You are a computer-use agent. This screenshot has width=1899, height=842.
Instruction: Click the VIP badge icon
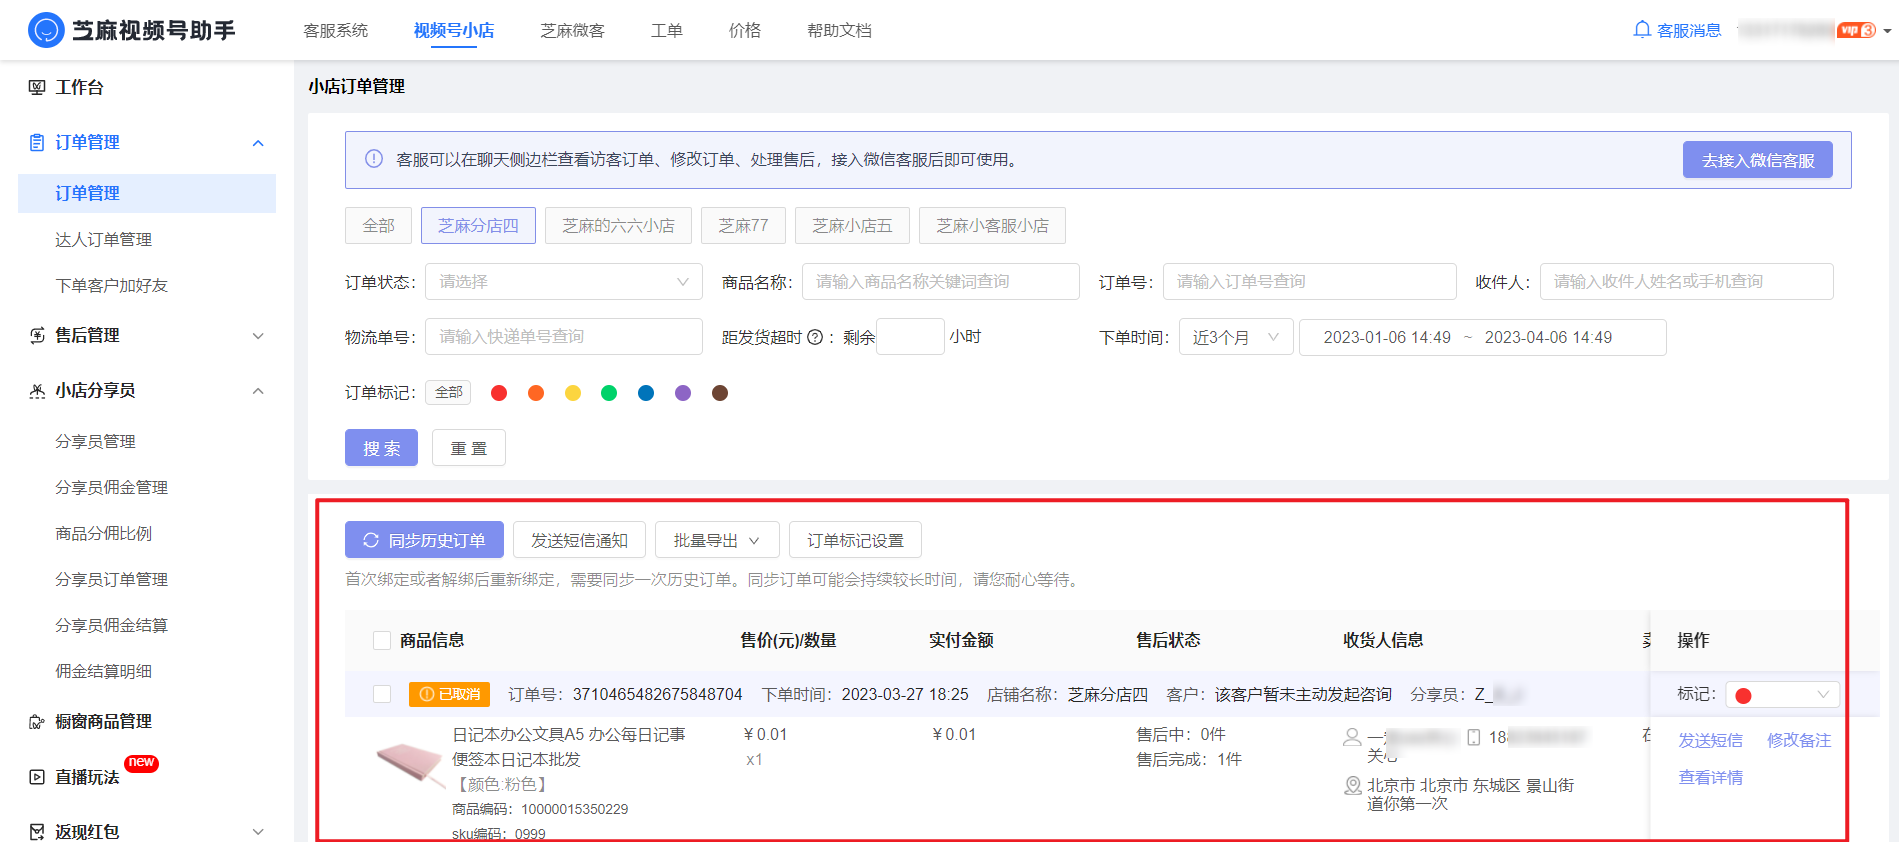coord(1856,30)
